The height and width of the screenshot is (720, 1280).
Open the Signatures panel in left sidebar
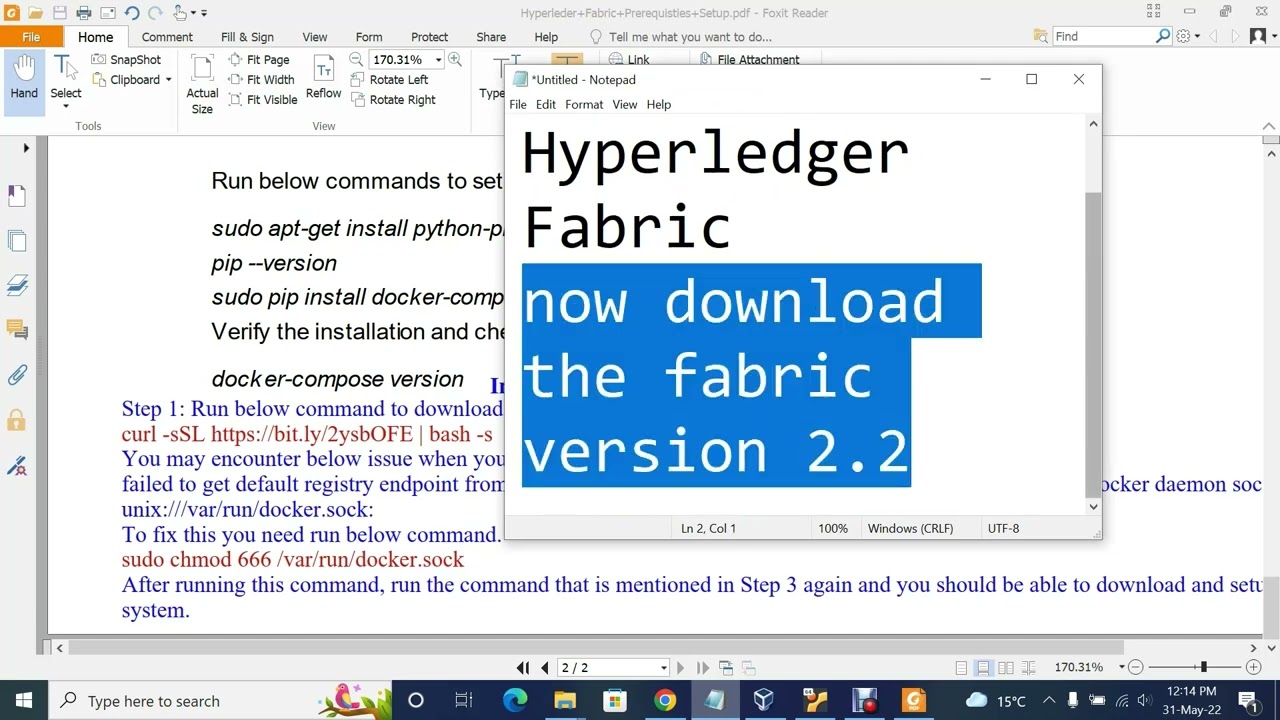pyautogui.click(x=17, y=465)
